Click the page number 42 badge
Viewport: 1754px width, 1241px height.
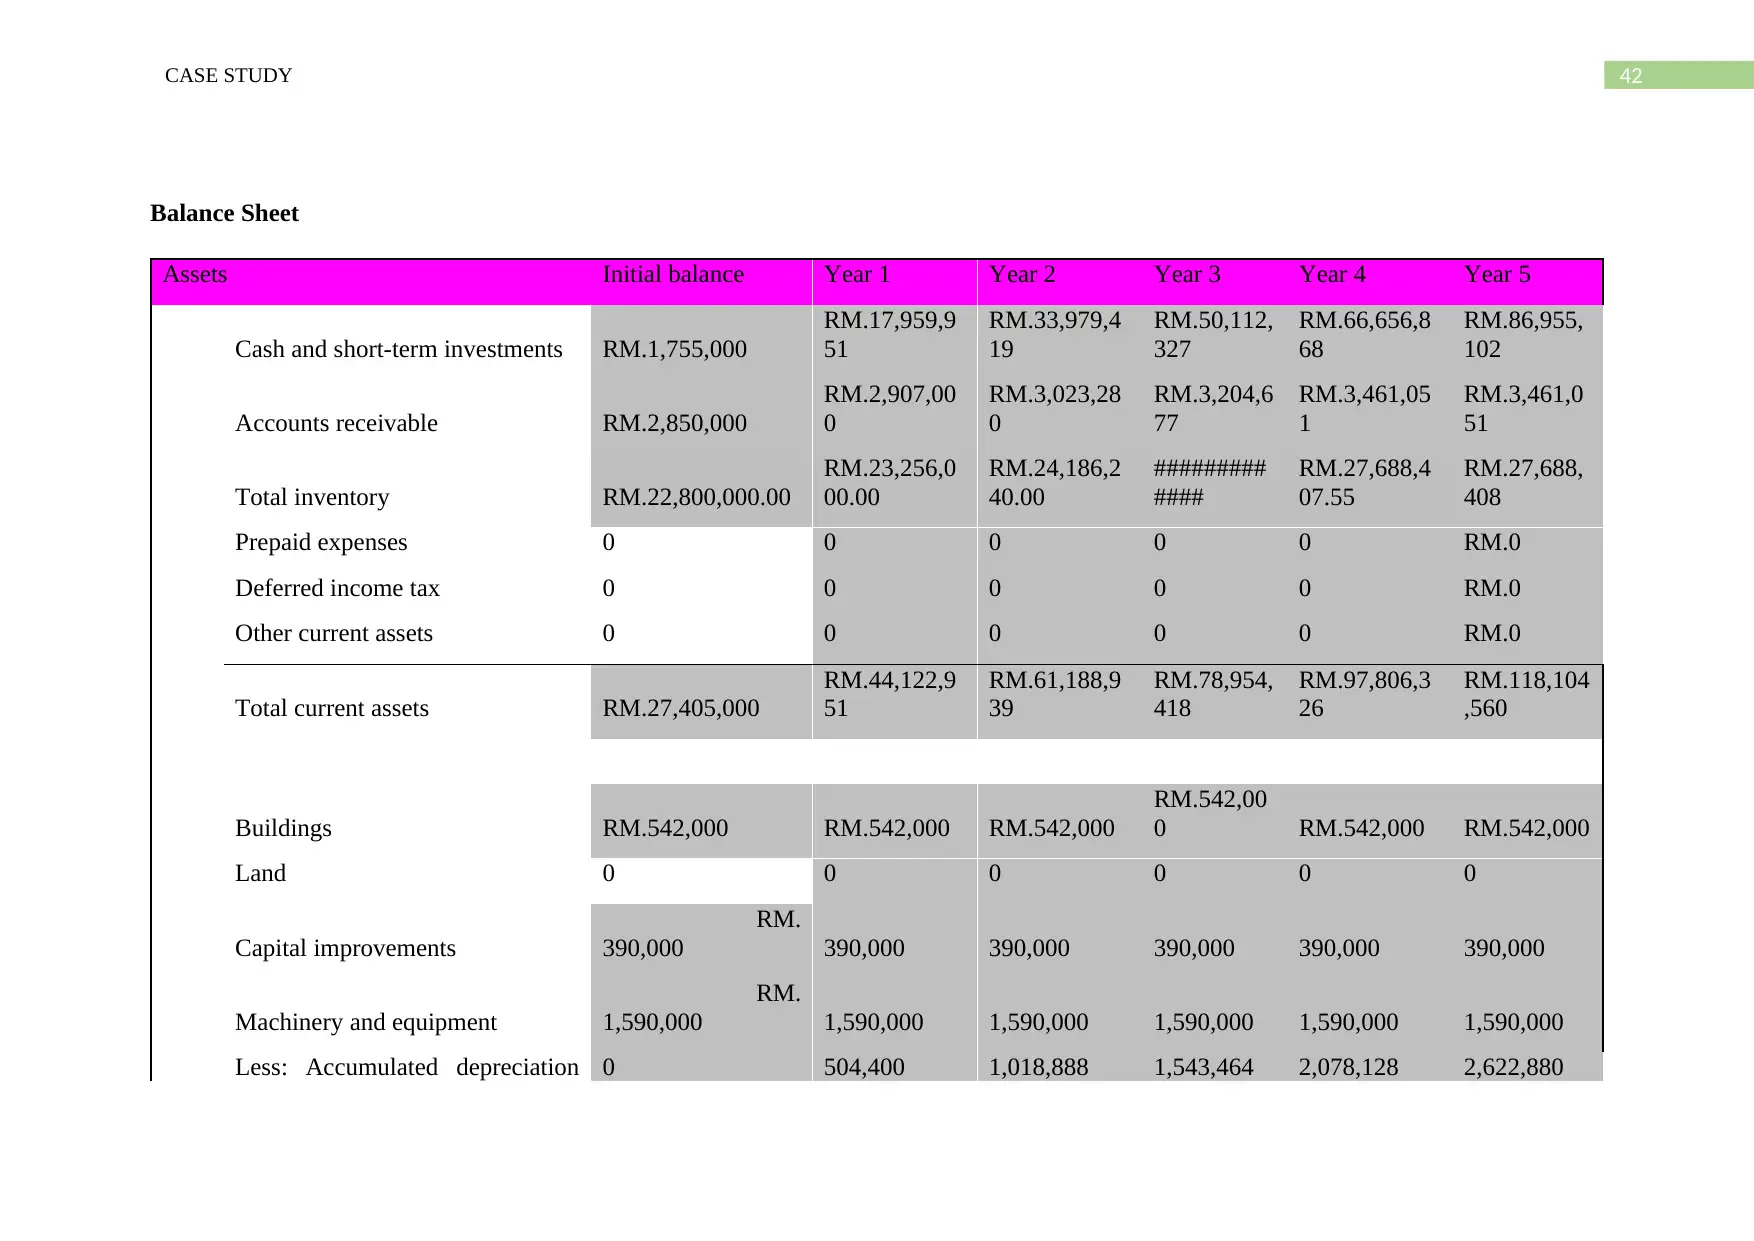1678,75
